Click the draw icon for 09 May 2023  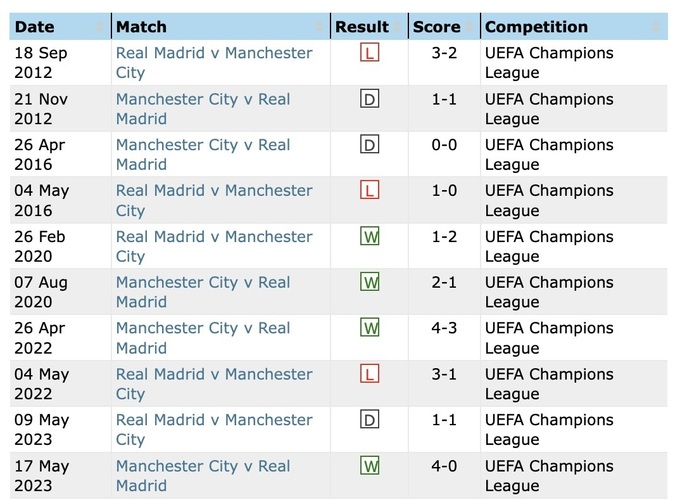click(370, 420)
